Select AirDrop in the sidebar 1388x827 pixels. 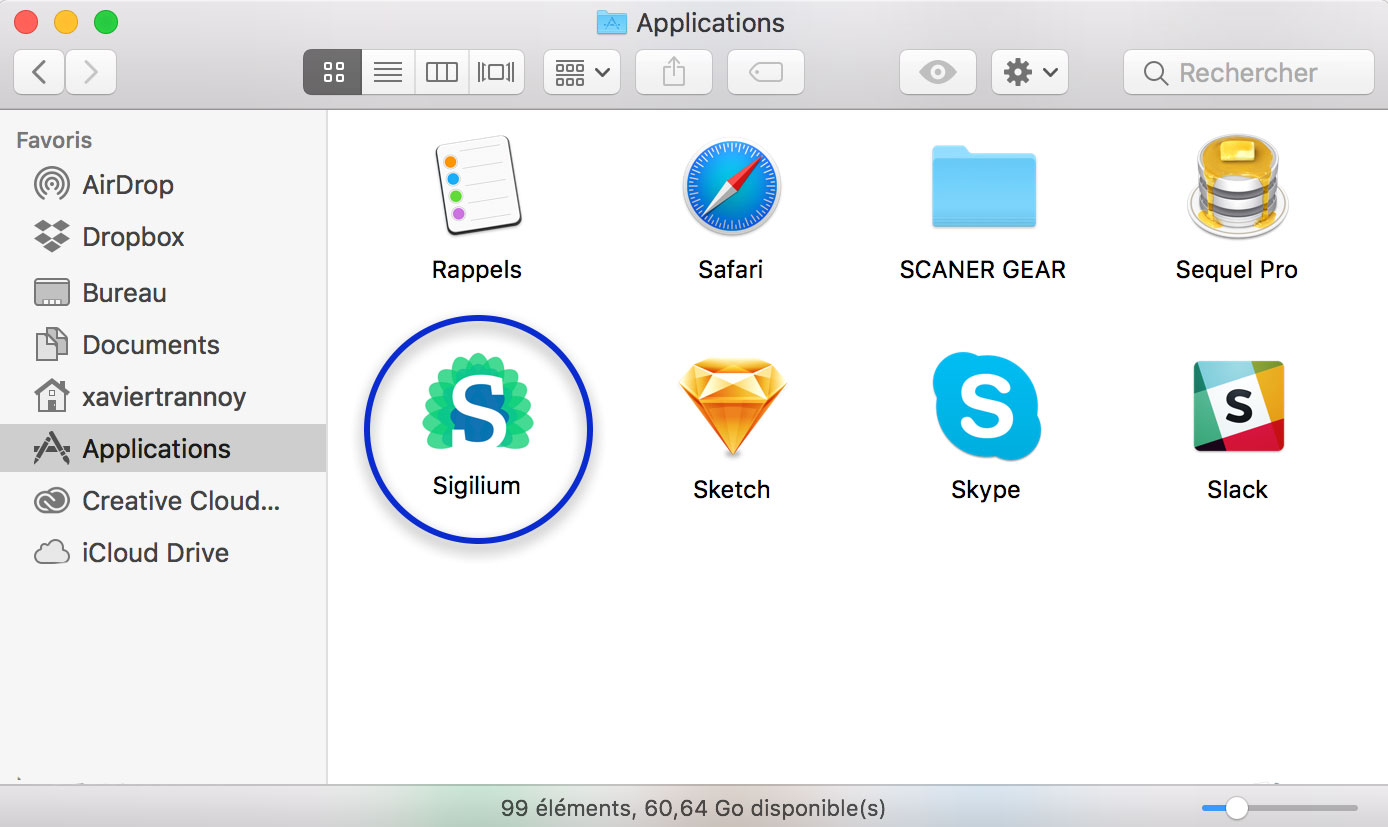point(163,185)
